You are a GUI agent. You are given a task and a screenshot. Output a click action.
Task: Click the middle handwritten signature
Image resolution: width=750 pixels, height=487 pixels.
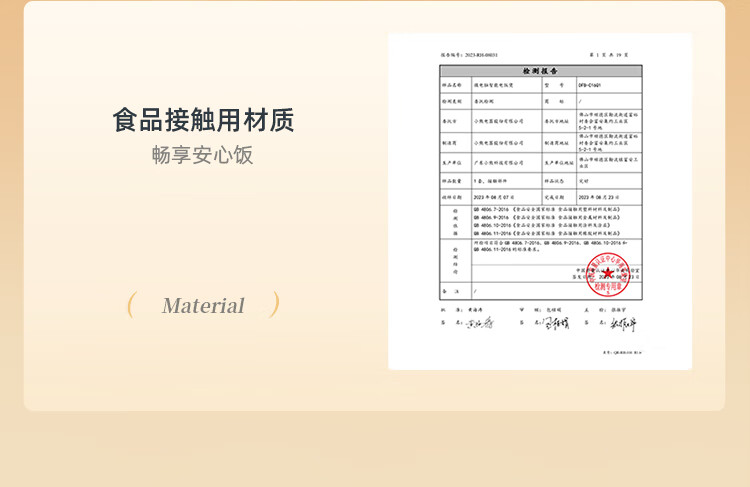(x=555, y=323)
